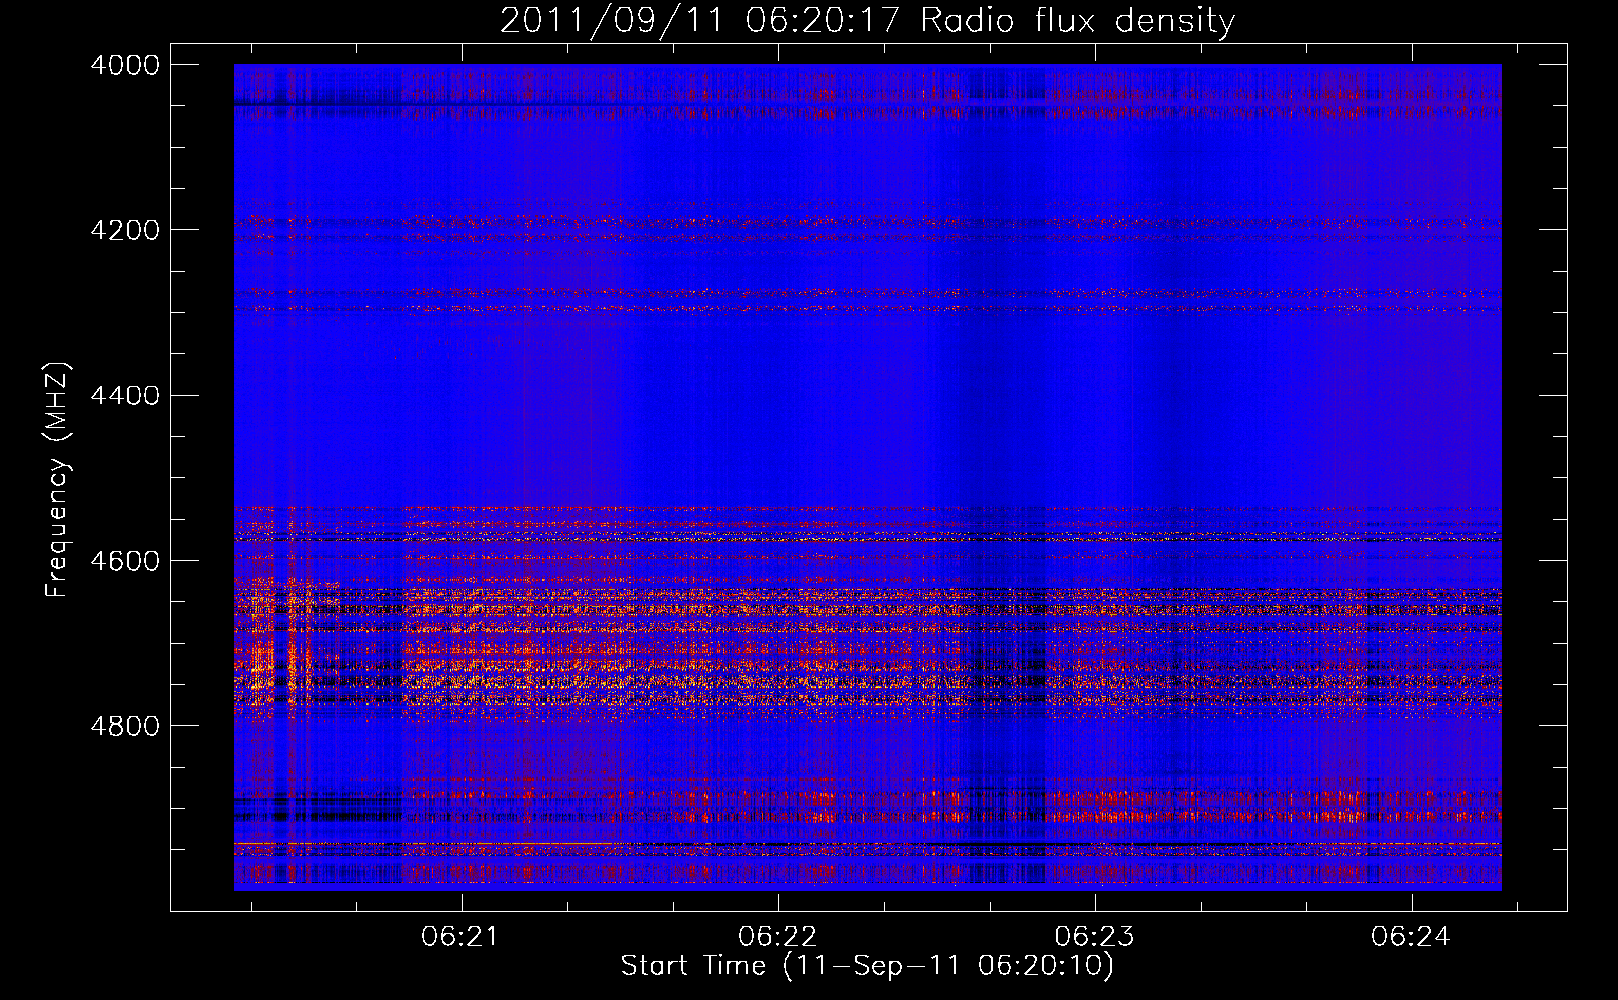This screenshot has height=1000, width=1618.
Task: Click the 4400 frequency axis label
Action: pos(125,395)
